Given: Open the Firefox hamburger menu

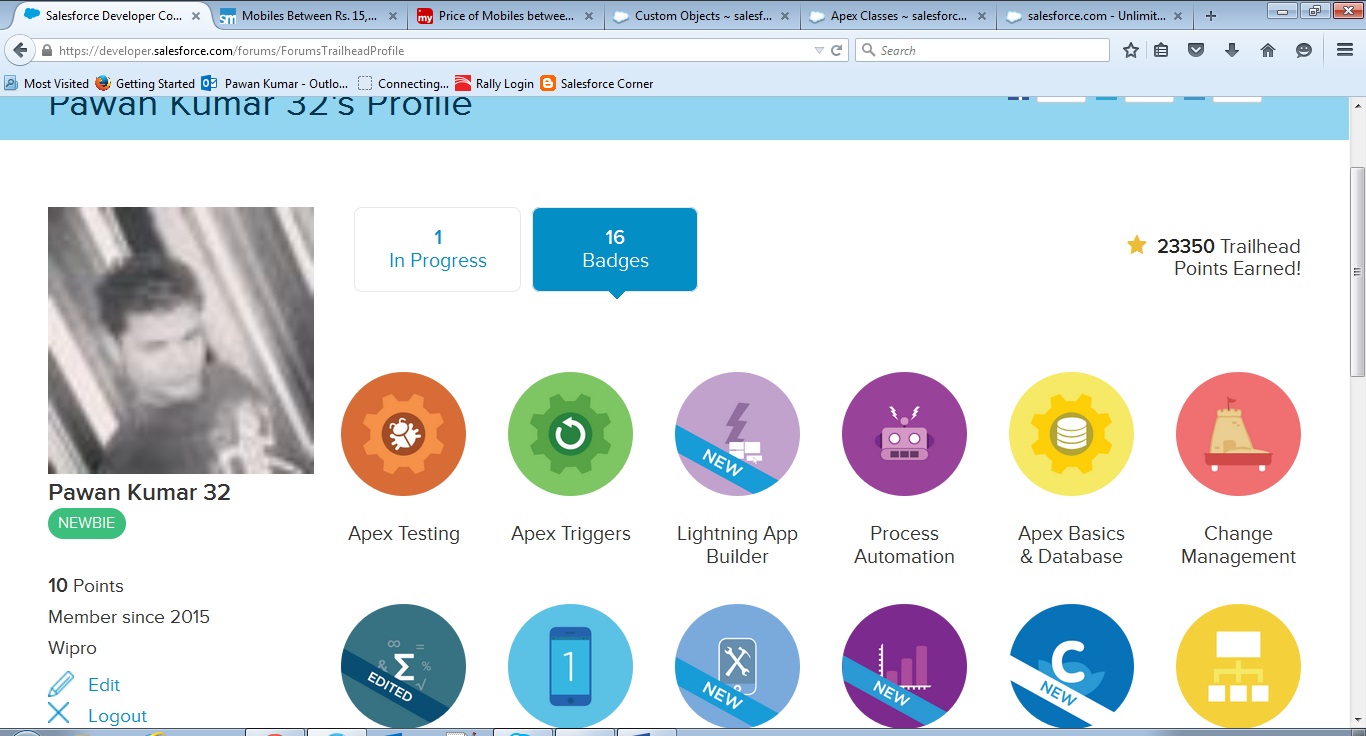Looking at the screenshot, I should (x=1345, y=50).
